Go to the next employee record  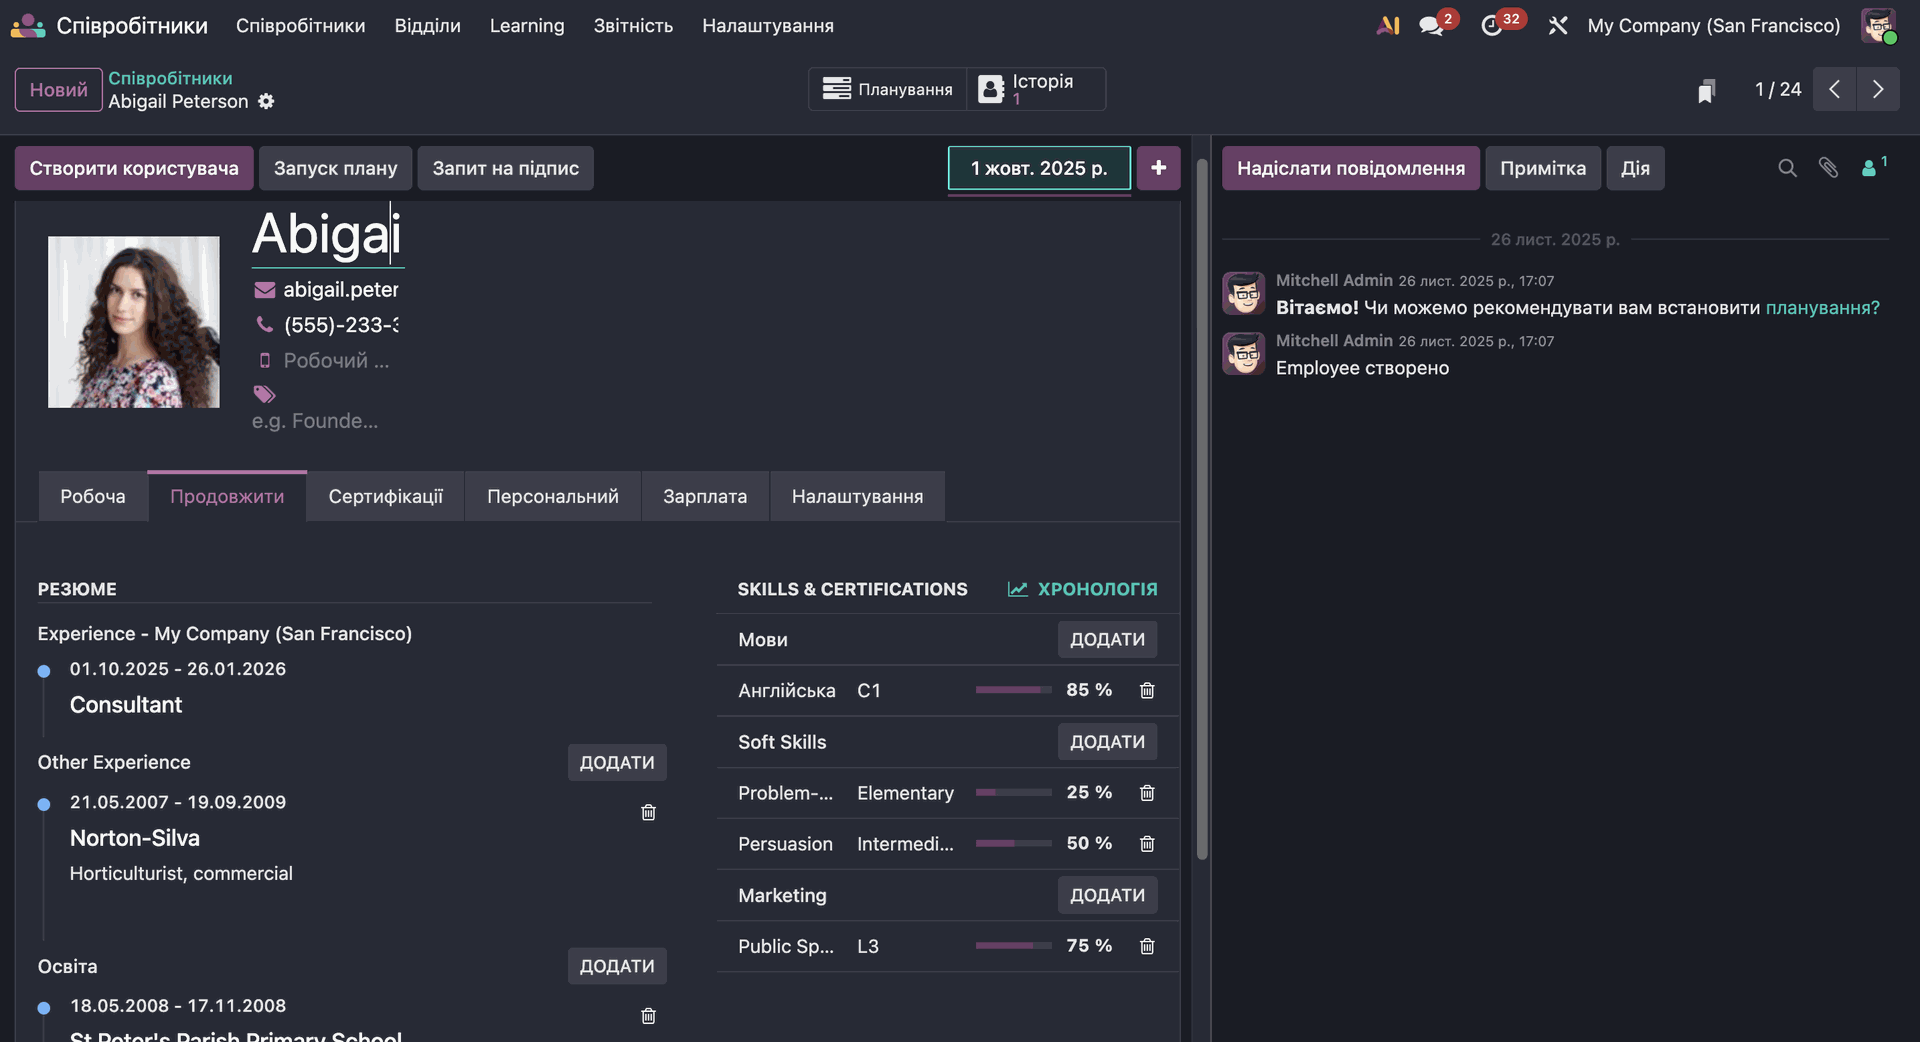point(1877,90)
